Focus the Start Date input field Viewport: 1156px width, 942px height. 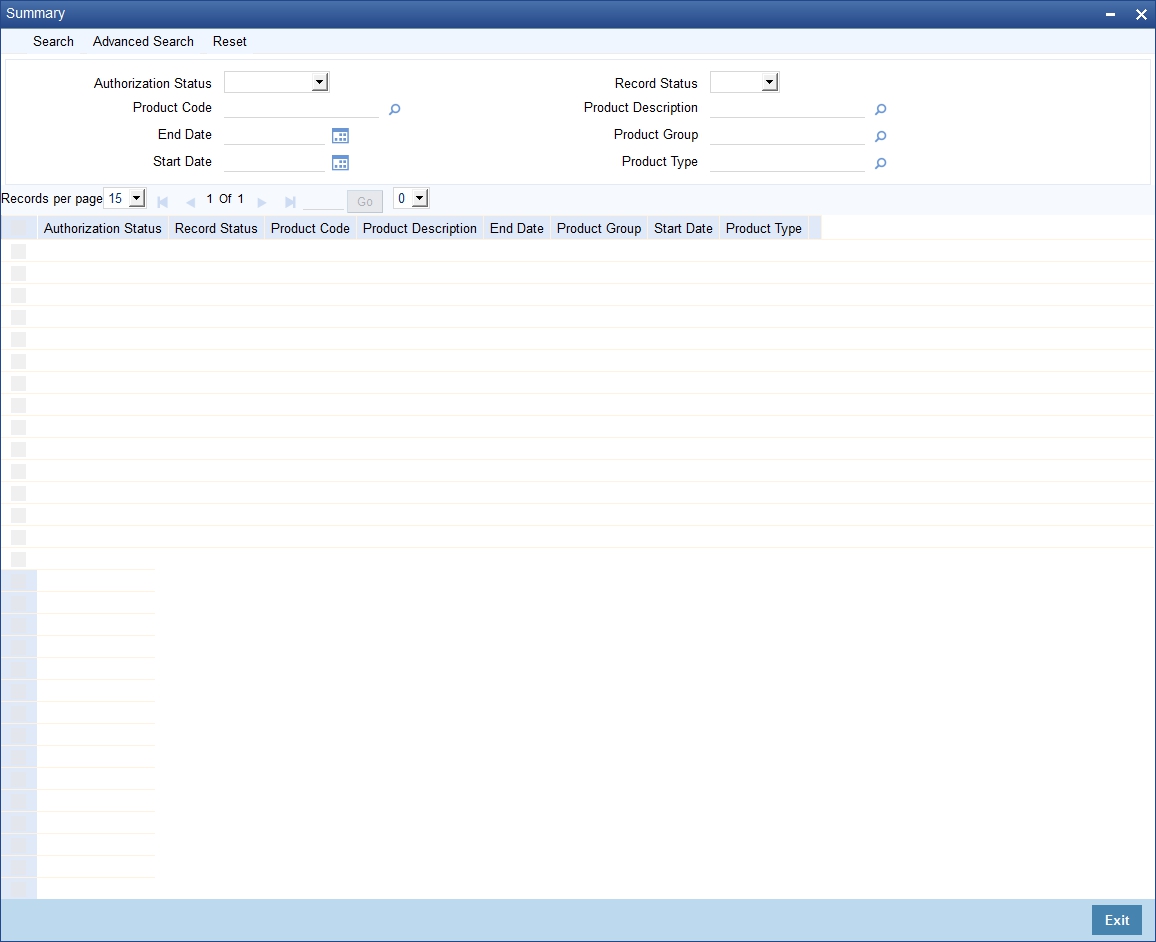click(x=274, y=162)
